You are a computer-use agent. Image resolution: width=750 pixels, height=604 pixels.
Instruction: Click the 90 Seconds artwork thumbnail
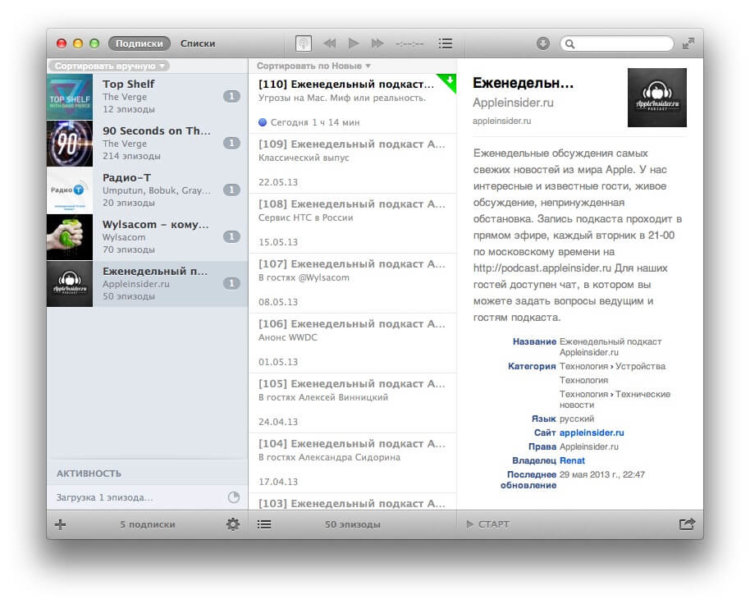[70, 143]
